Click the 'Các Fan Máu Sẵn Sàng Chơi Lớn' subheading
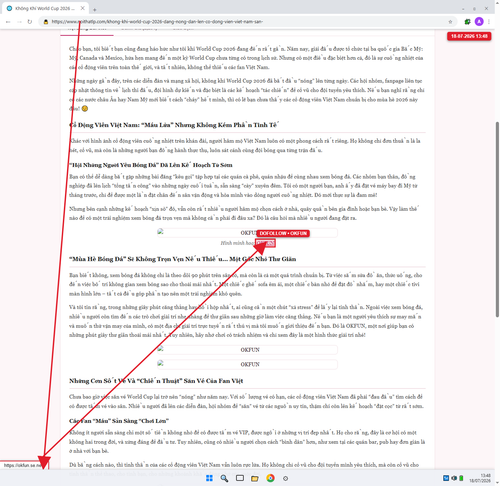500x486 pixels. [x=119, y=421]
